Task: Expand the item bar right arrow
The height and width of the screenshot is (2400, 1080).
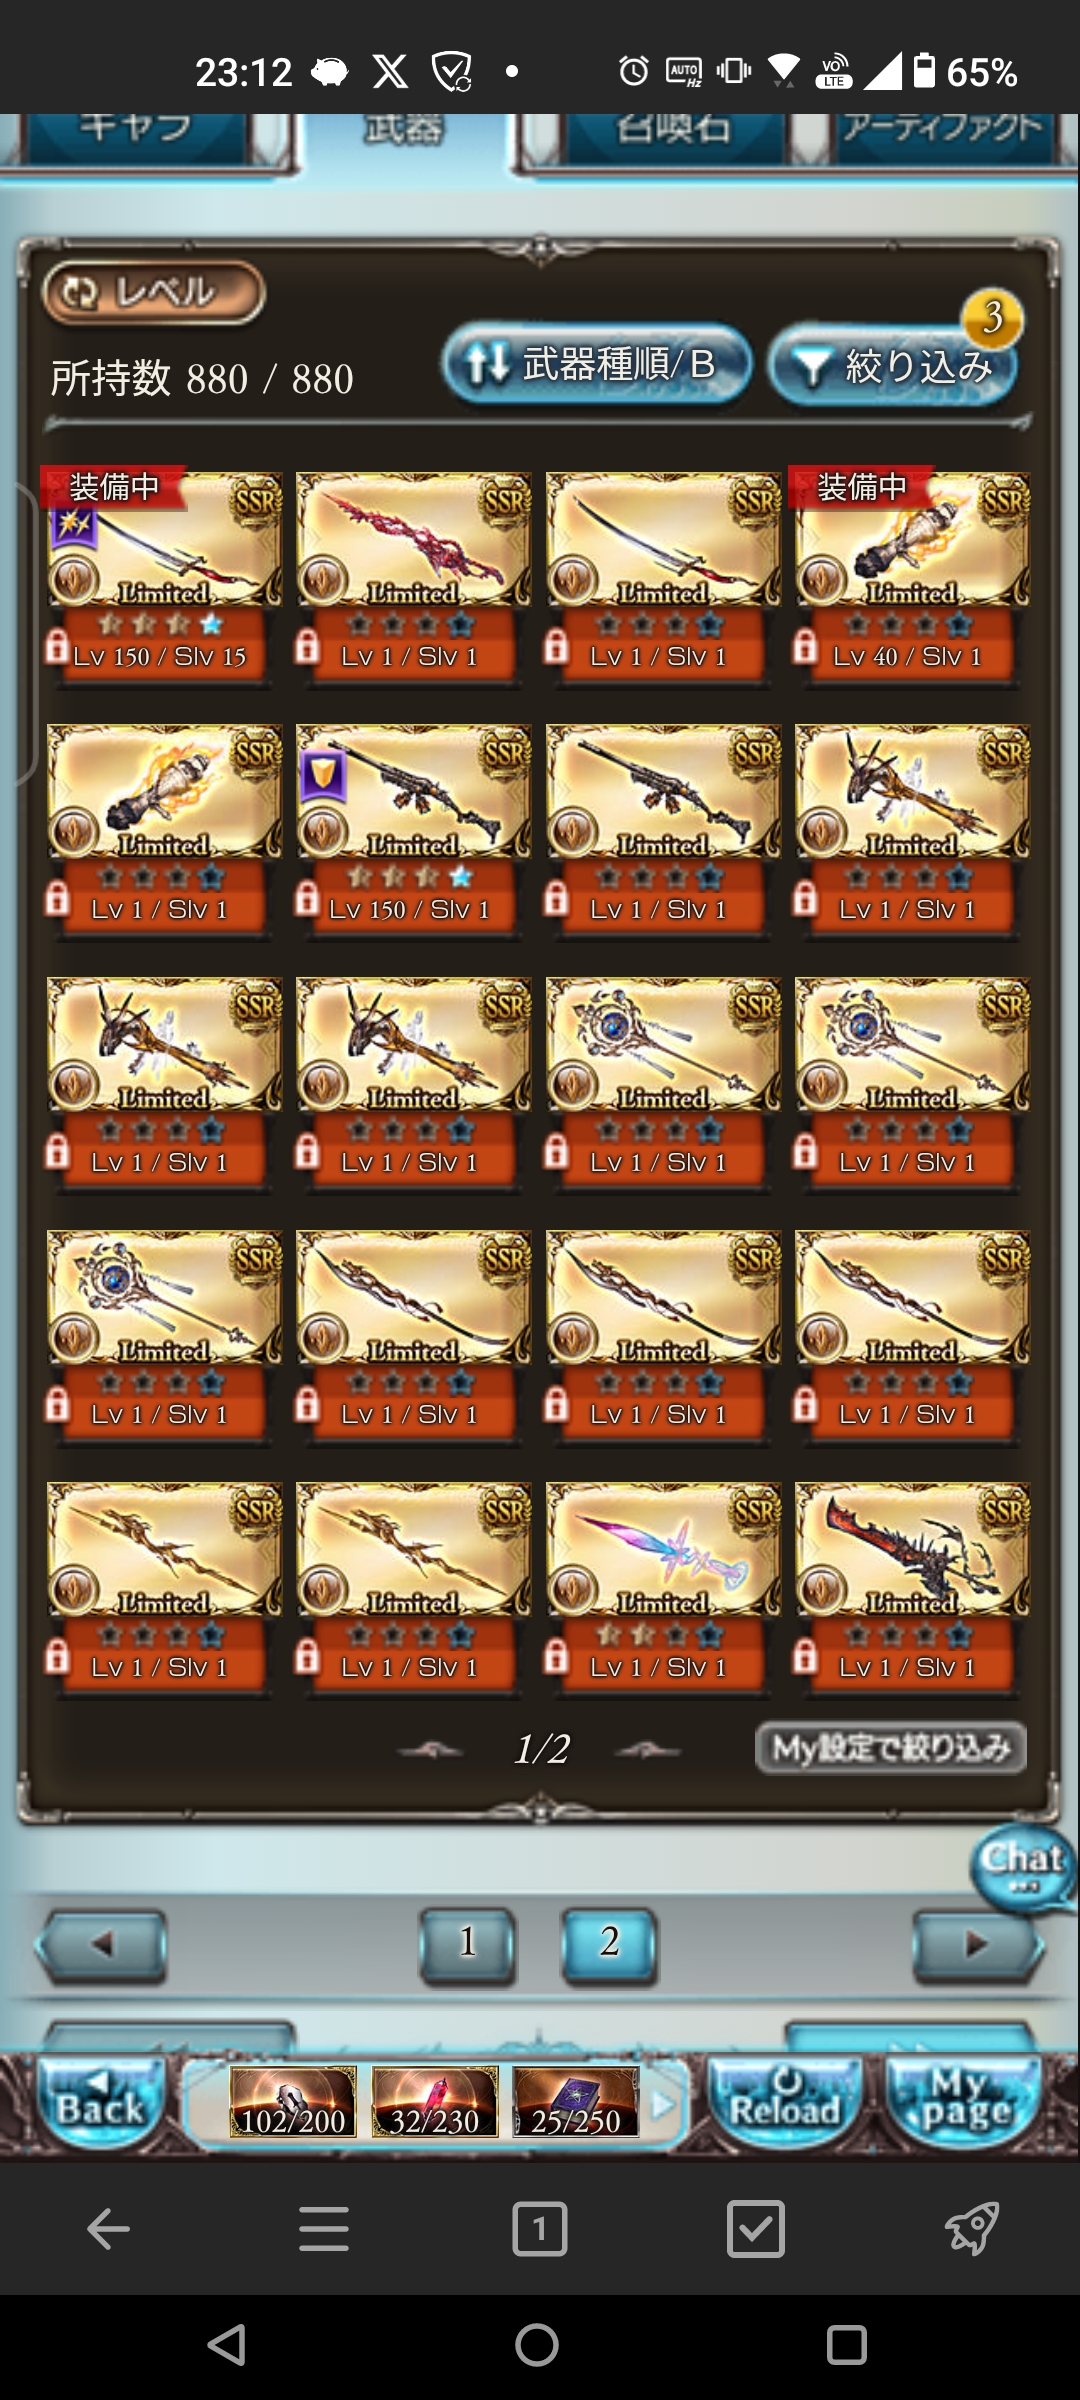Action: pyautogui.click(x=661, y=2104)
